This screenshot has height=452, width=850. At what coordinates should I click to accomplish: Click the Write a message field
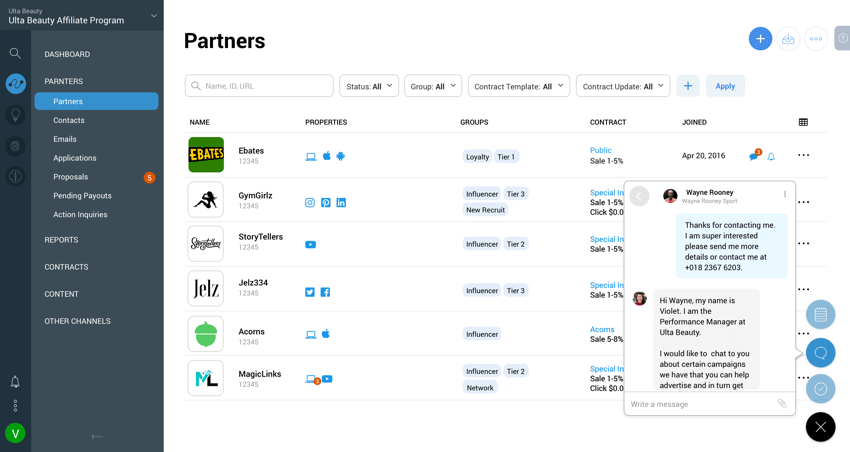[700, 404]
